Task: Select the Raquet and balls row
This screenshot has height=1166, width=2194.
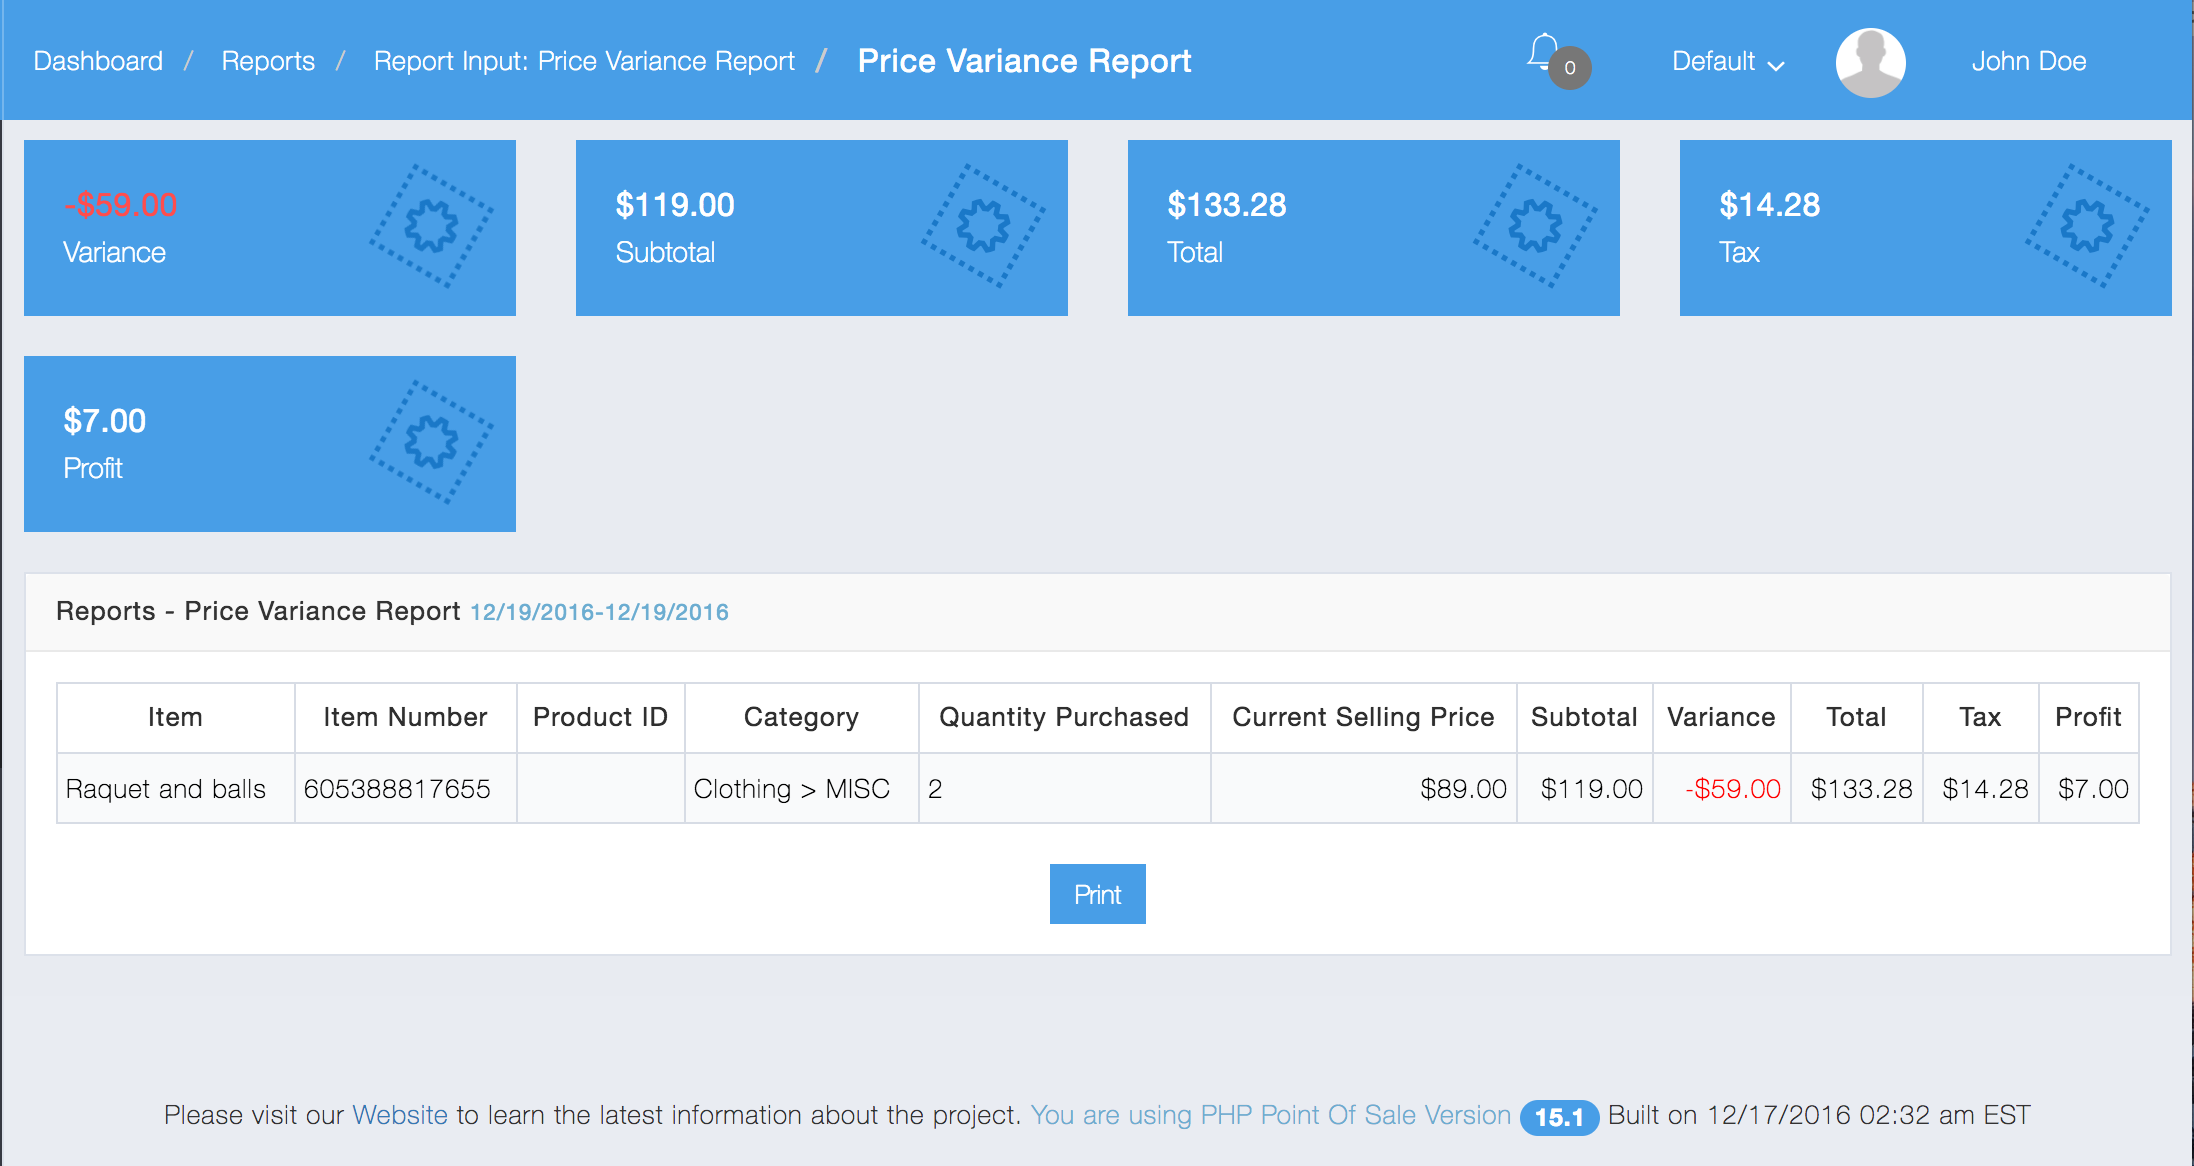Action: coord(166,789)
